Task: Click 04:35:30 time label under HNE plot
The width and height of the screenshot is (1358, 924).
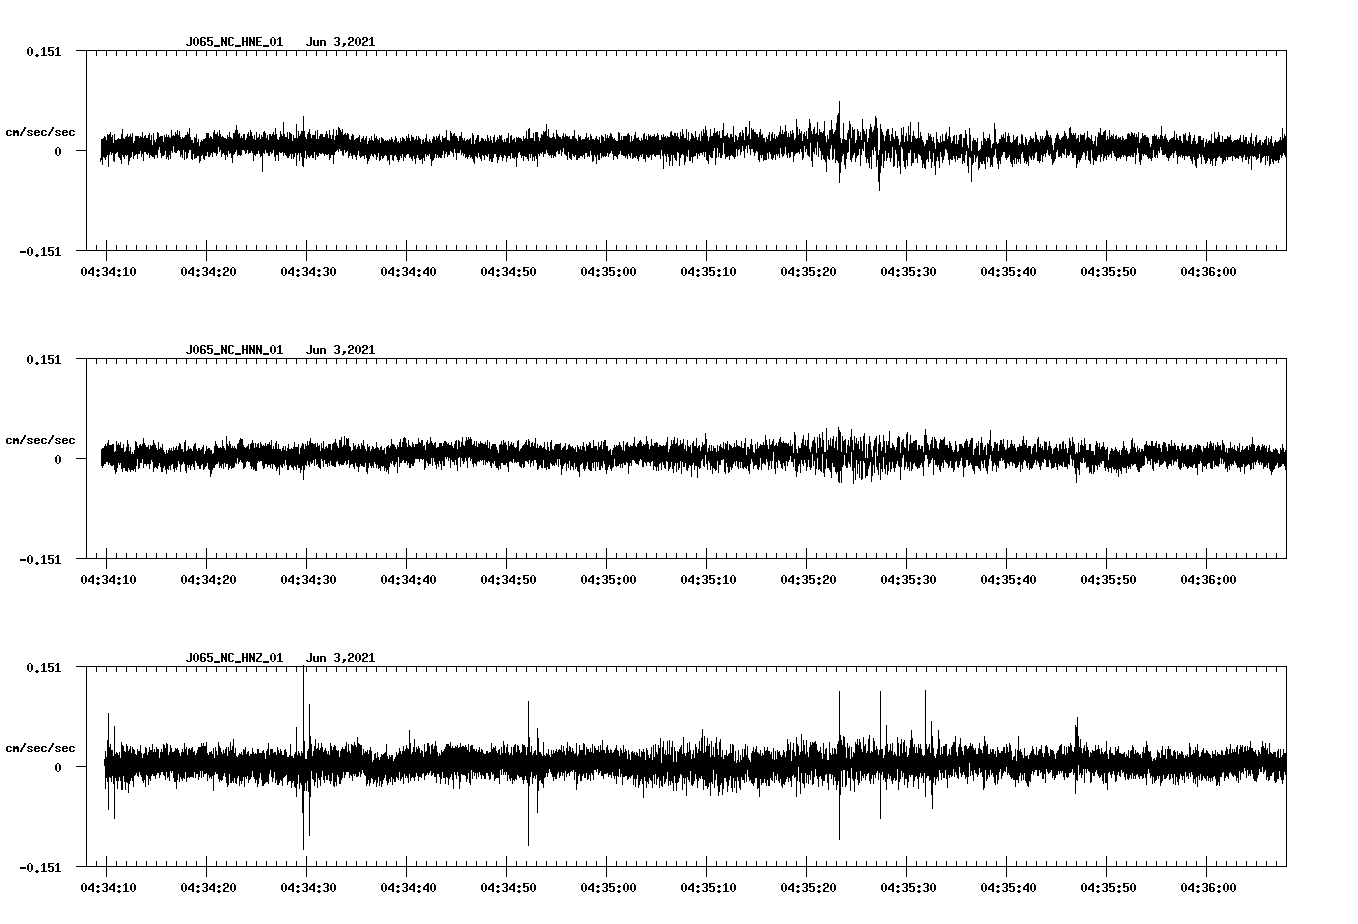Action: click(x=908, y=272)
